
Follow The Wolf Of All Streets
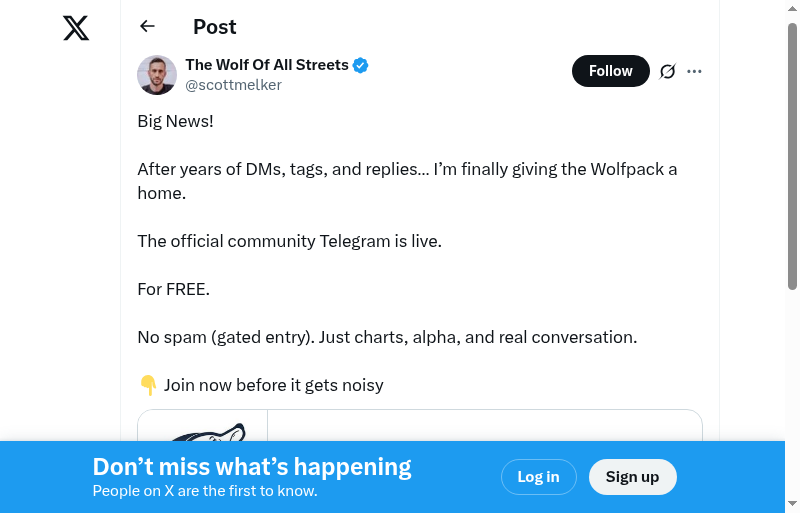pyautogui.click(x=610, y=71)
